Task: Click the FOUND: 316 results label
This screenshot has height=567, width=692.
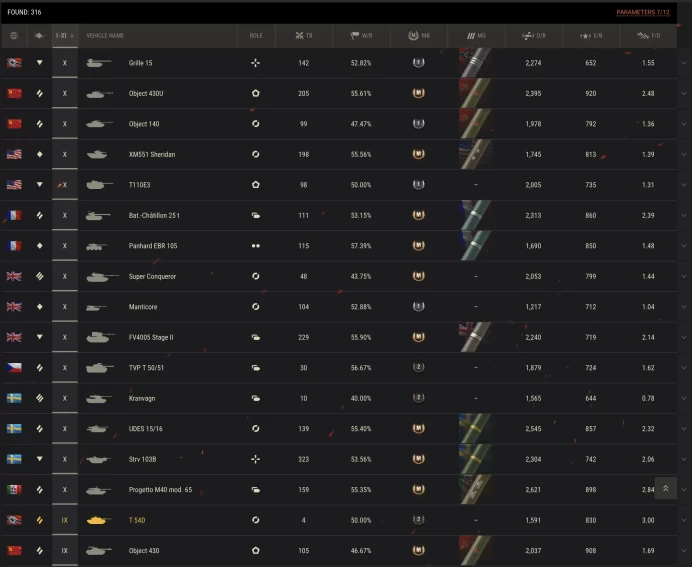Action: 24,12
